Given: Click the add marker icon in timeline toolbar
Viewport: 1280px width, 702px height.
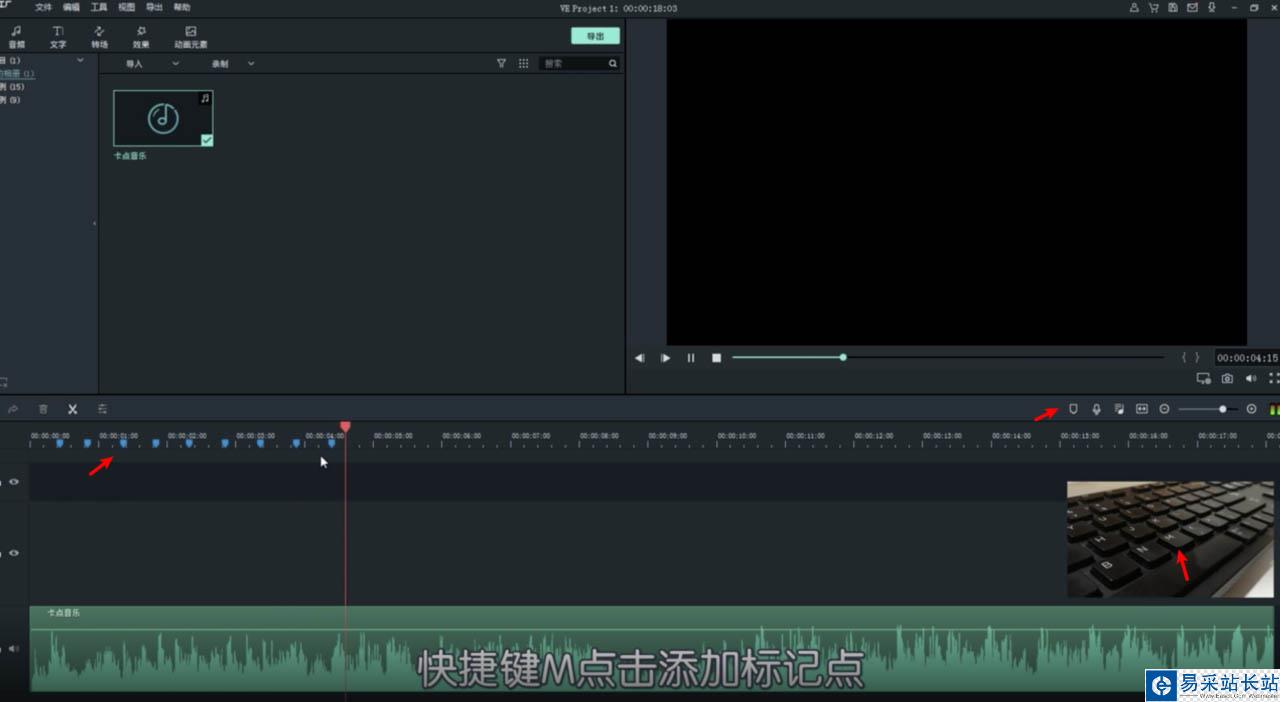Looking at the screenshot, I should (x=1073, y=409).
